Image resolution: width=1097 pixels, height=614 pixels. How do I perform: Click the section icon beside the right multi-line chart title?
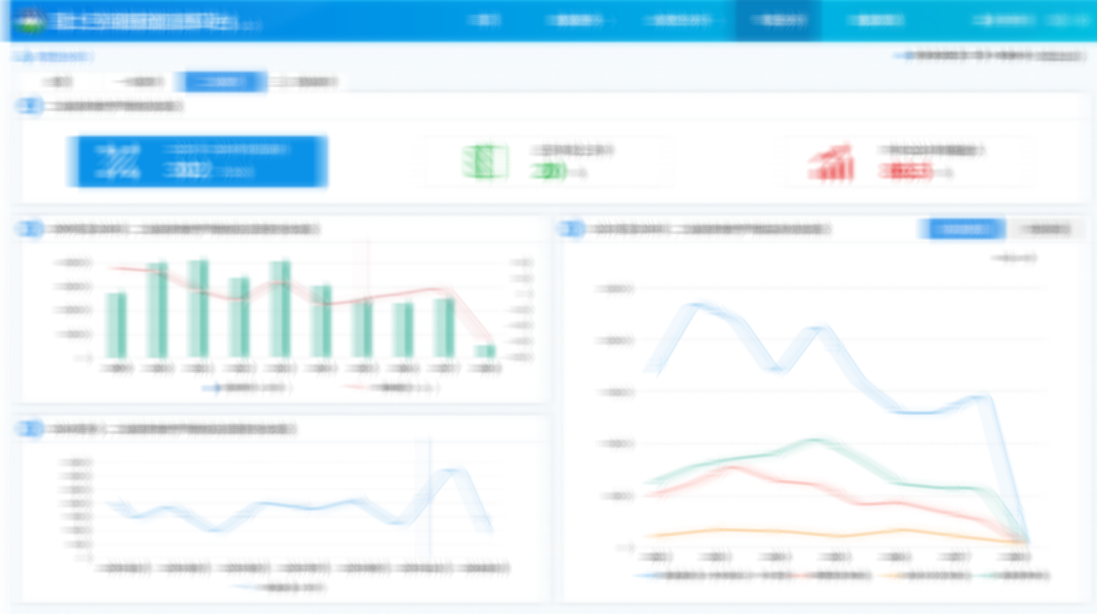coord(571,230)
